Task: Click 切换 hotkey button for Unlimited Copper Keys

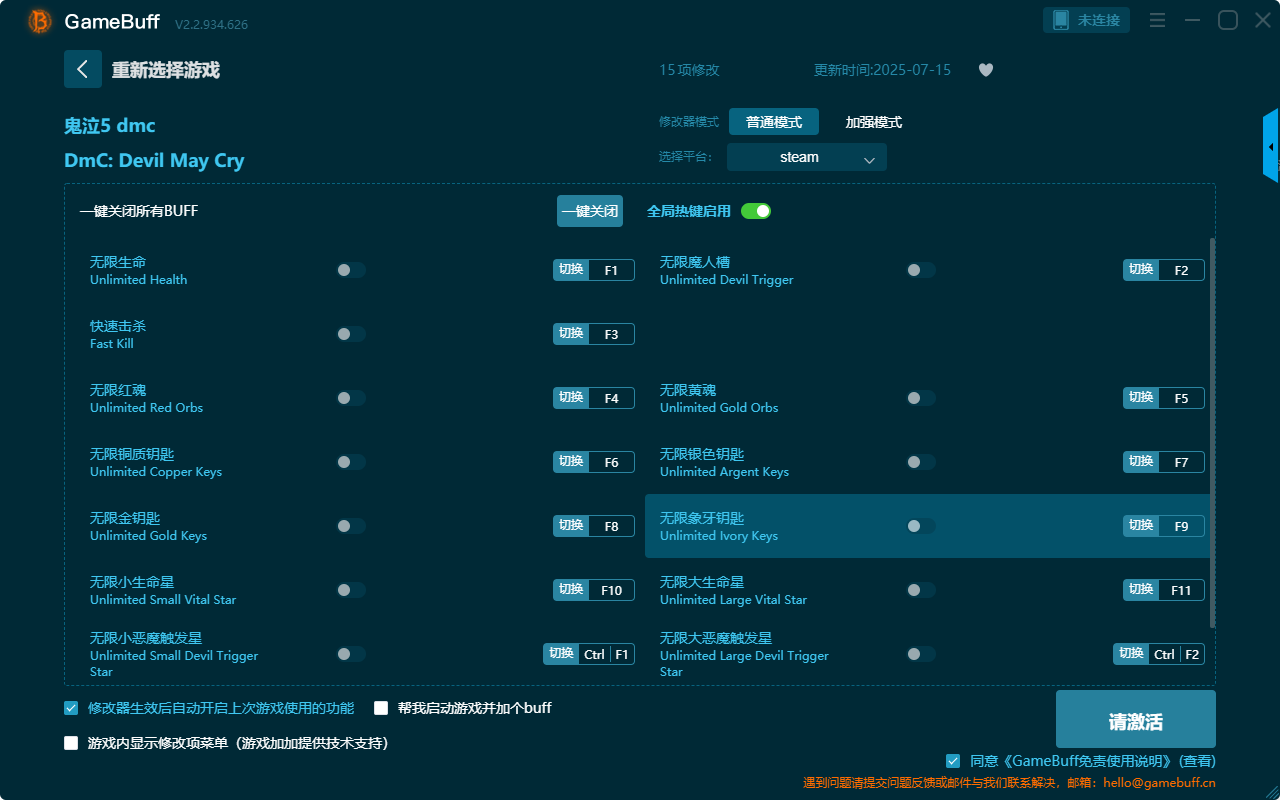Action: (x=571, y=462)
